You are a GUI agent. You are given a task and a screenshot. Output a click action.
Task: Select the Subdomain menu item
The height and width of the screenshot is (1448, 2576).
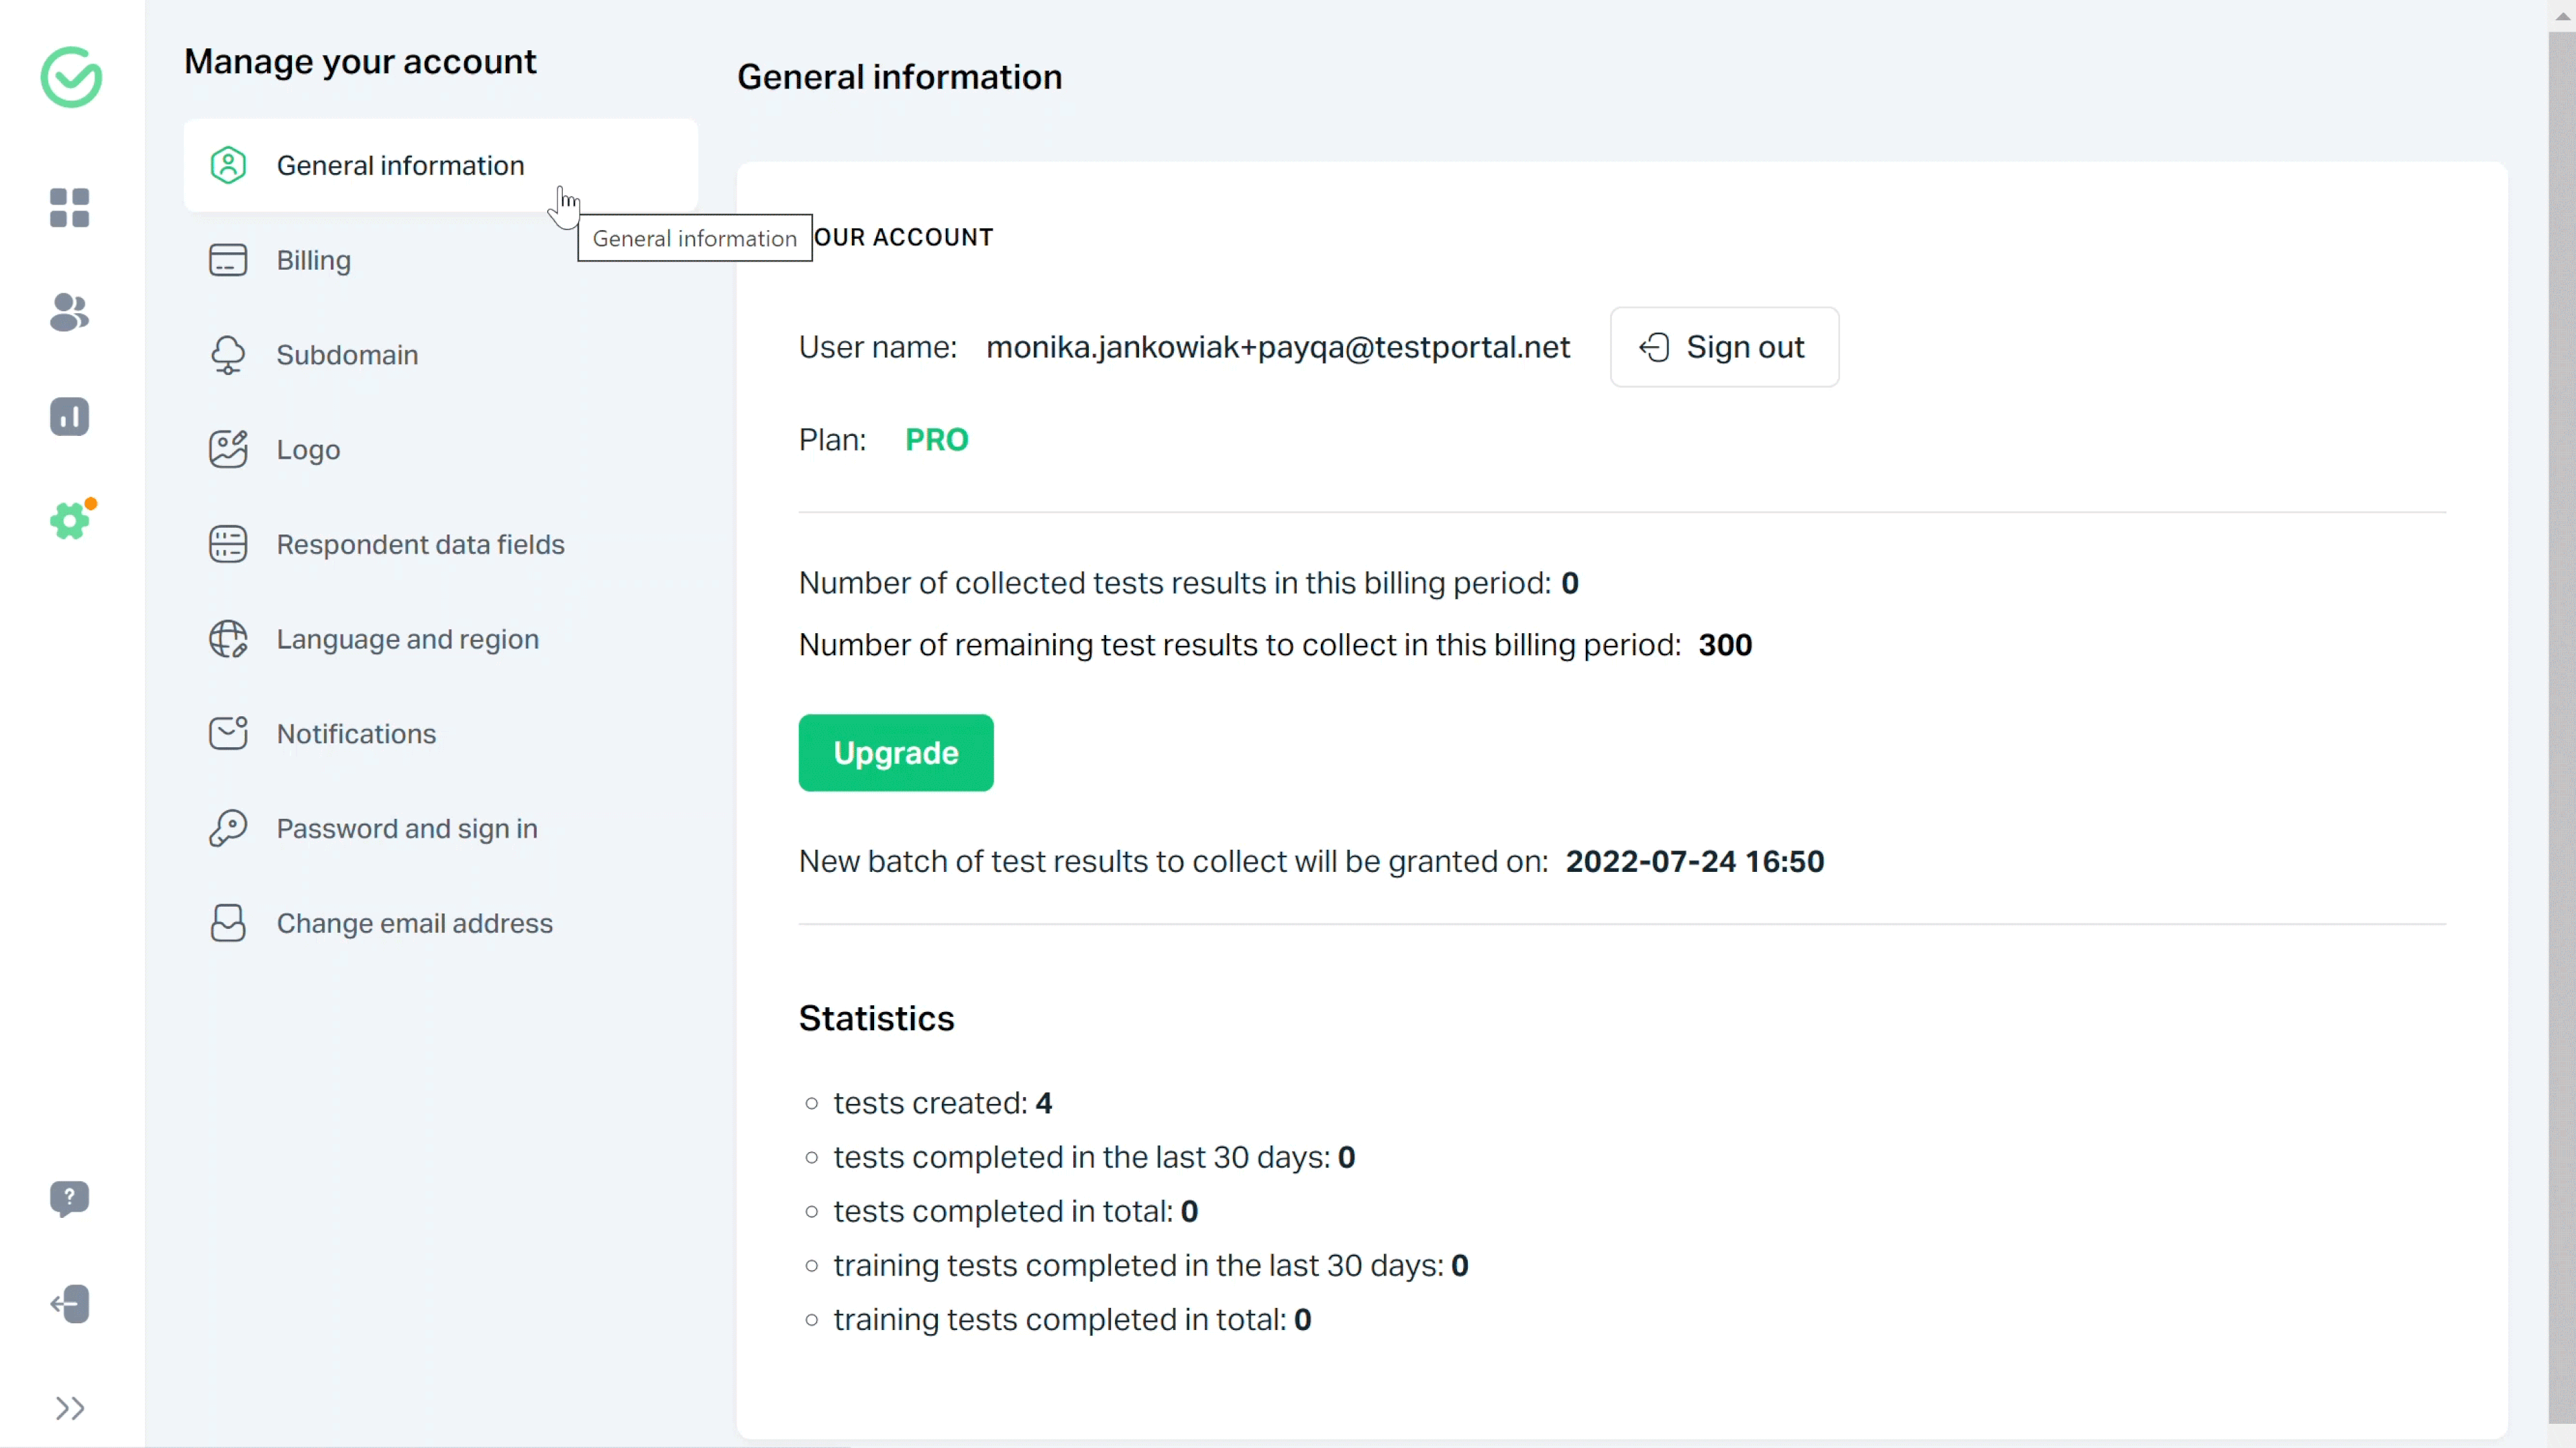[346, 354]
